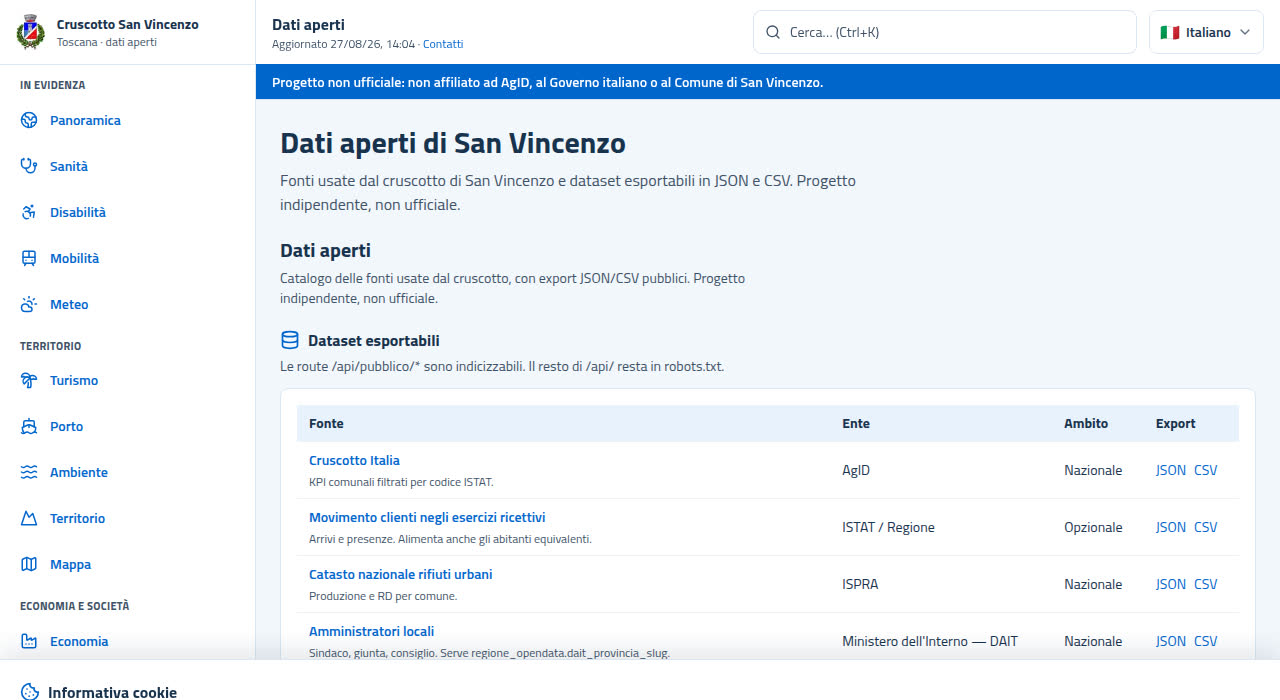Open the Contatti link in the header

click(x=443, y=44)
